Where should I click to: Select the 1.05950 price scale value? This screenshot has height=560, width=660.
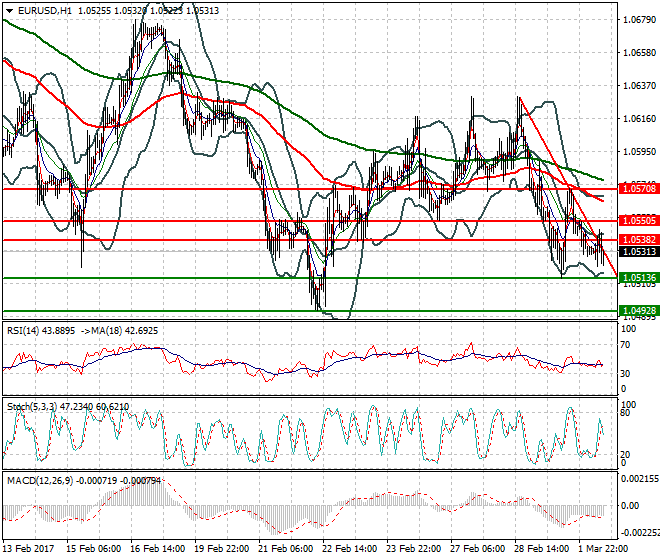639,151
